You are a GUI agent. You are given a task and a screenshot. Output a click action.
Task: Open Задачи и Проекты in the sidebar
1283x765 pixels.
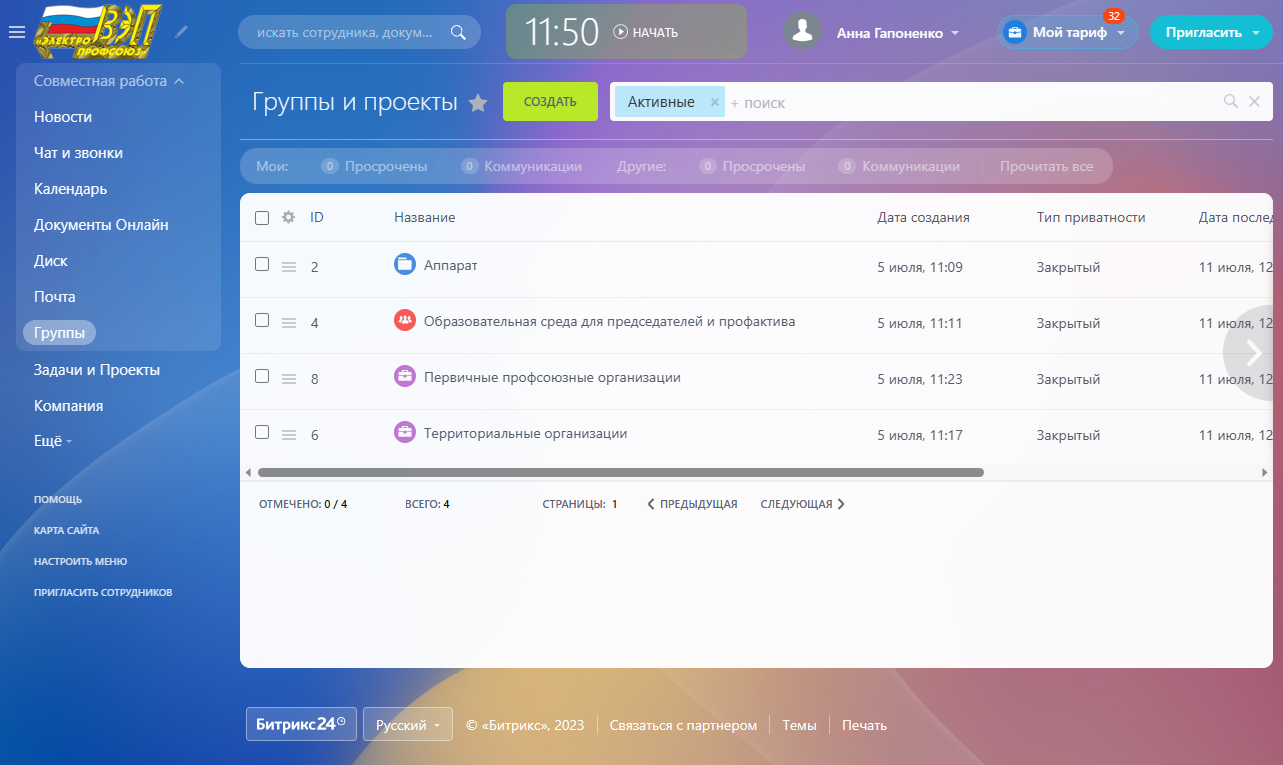pos(97,370)
